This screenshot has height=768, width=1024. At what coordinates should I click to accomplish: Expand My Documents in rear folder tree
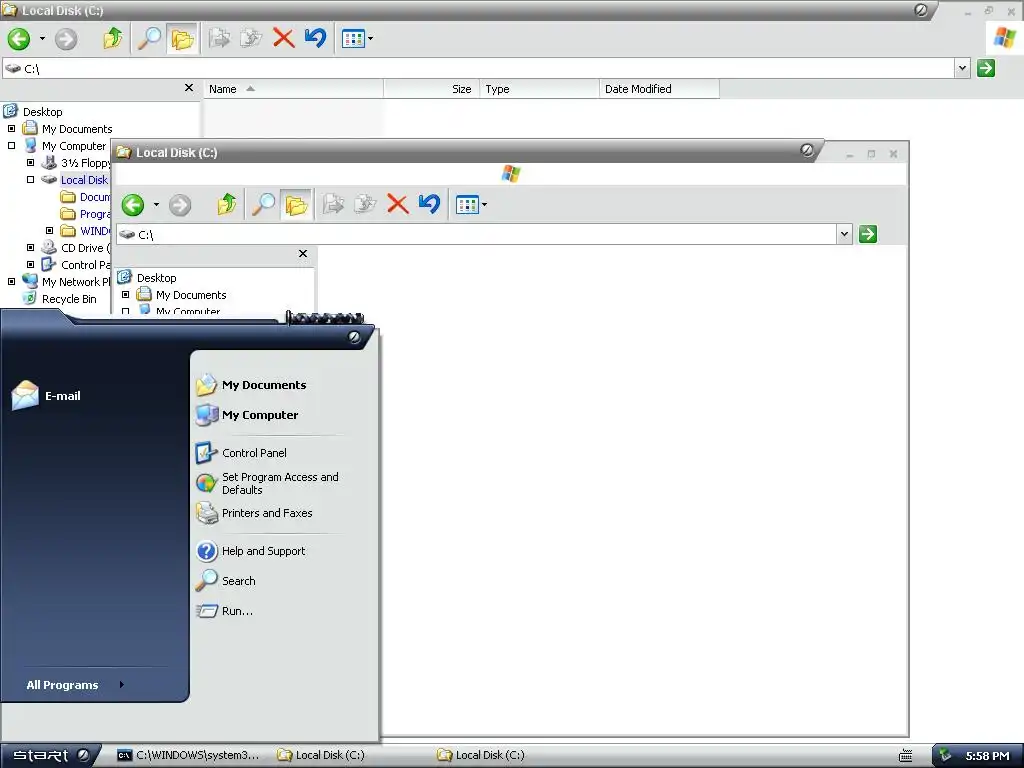11,129
